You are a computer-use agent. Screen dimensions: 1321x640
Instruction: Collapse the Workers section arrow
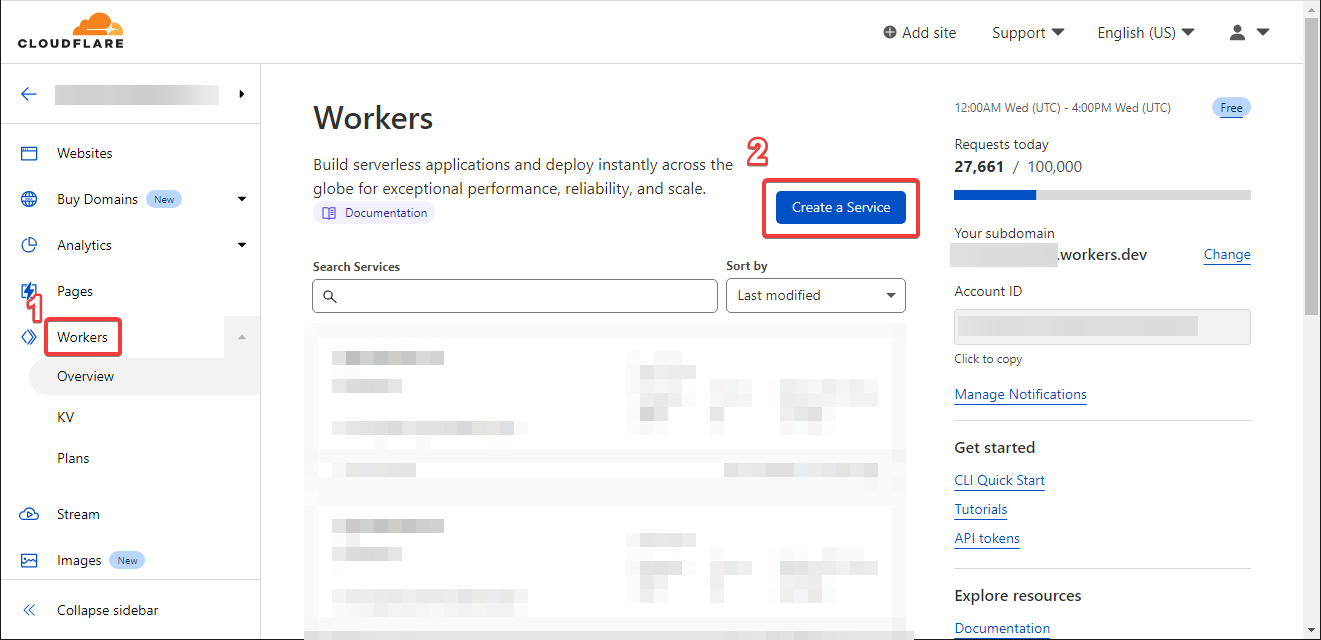[x=242, y=337]
